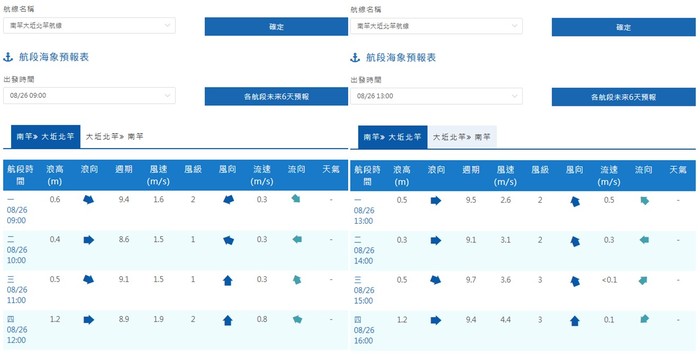The image size is (700, 364).
Task: Click period value 9.7 in 15:00 row
Action: pos(471,280)
